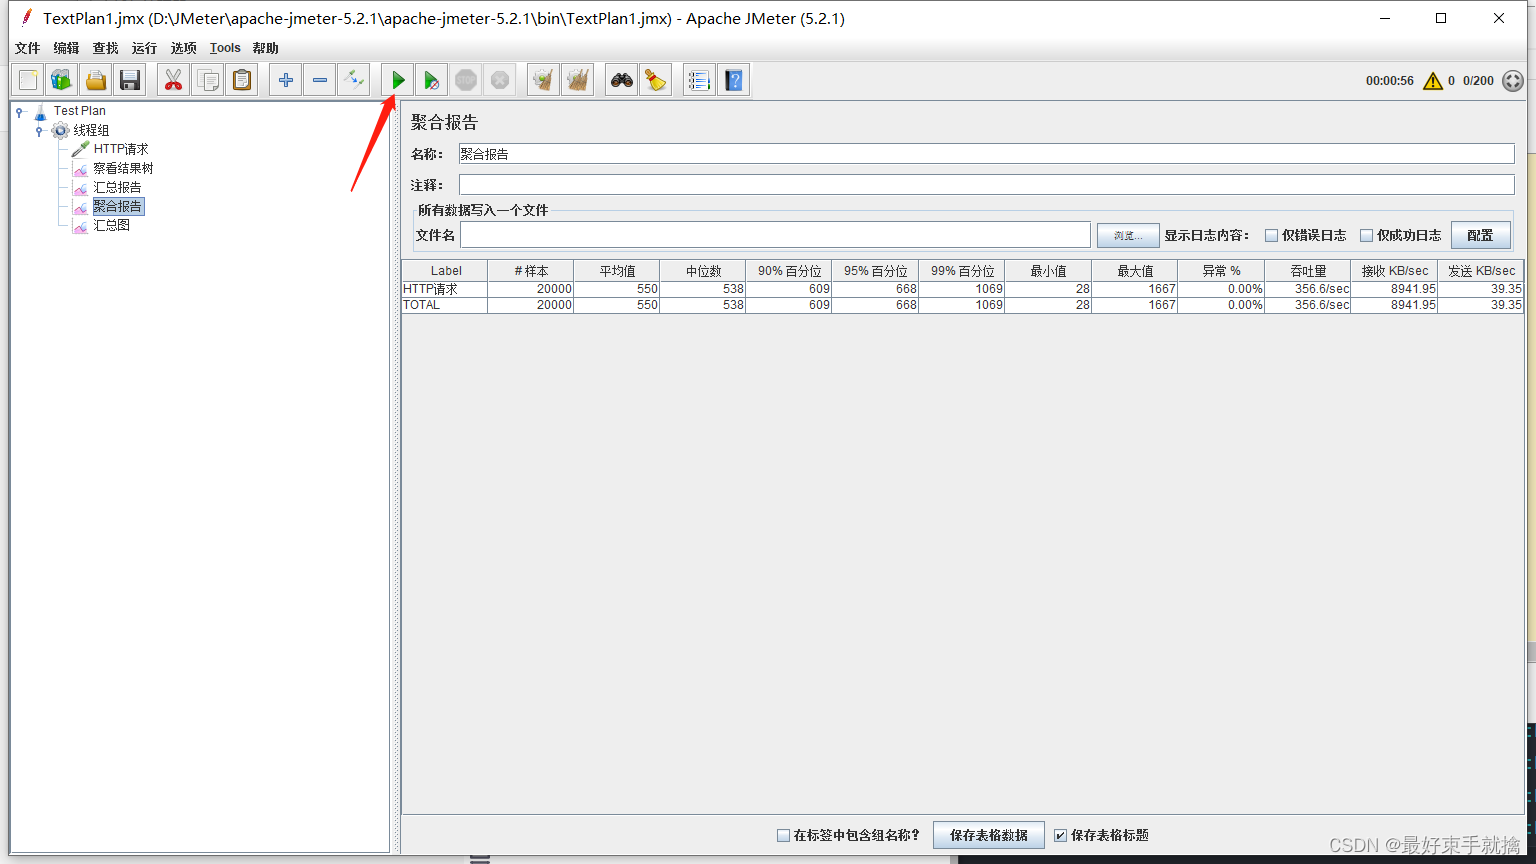Enable the 仅错误日志 checkbox
Viewport: 1536px width, 864px height.
[1271, 236]
